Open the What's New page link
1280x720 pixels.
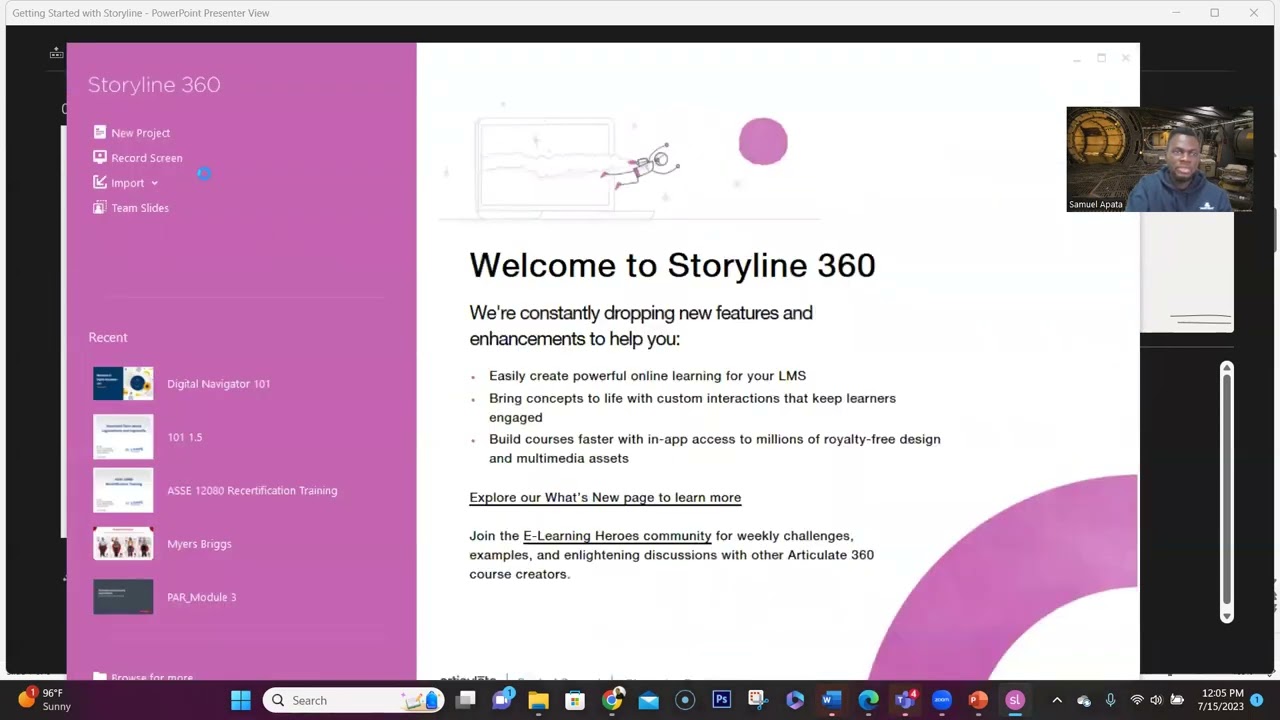coord(605,497)
